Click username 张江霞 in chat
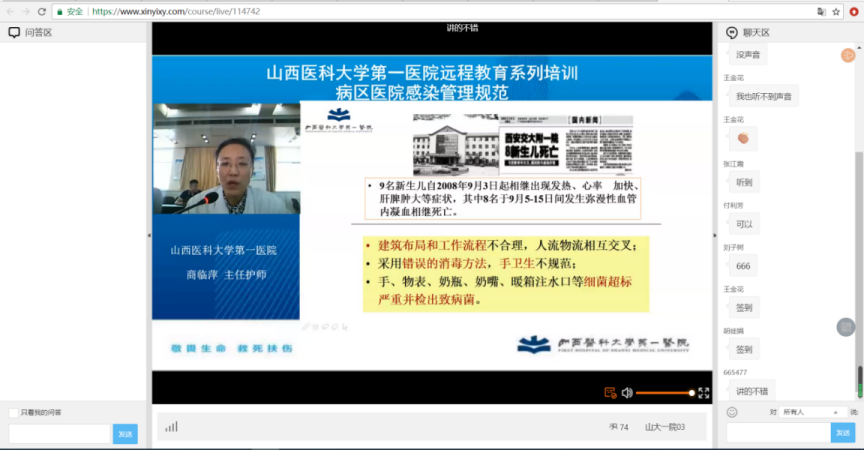Screen dimensions: 864x450 coord(733,164)
